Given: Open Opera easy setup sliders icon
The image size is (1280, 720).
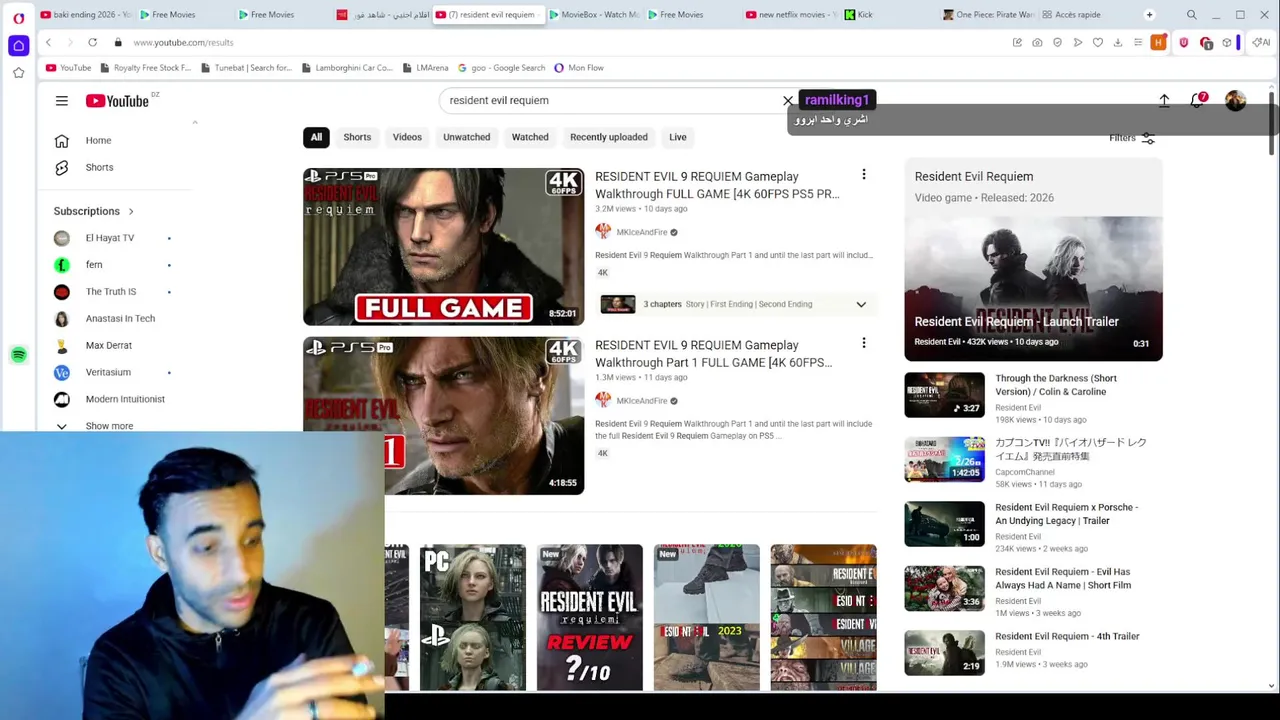Looking at the screenshot, I should click(x=1138, y=42).
